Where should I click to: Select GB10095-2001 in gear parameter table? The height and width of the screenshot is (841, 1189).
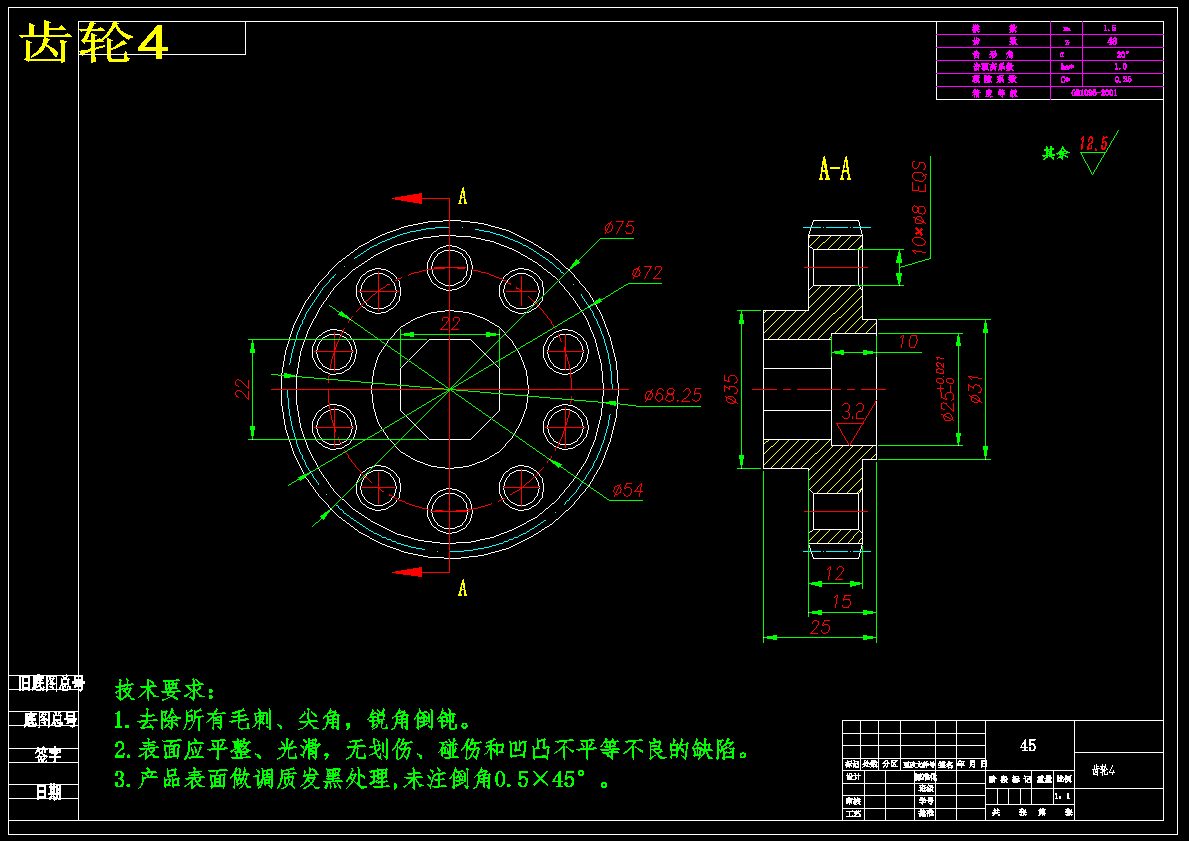pos(1093,93)
